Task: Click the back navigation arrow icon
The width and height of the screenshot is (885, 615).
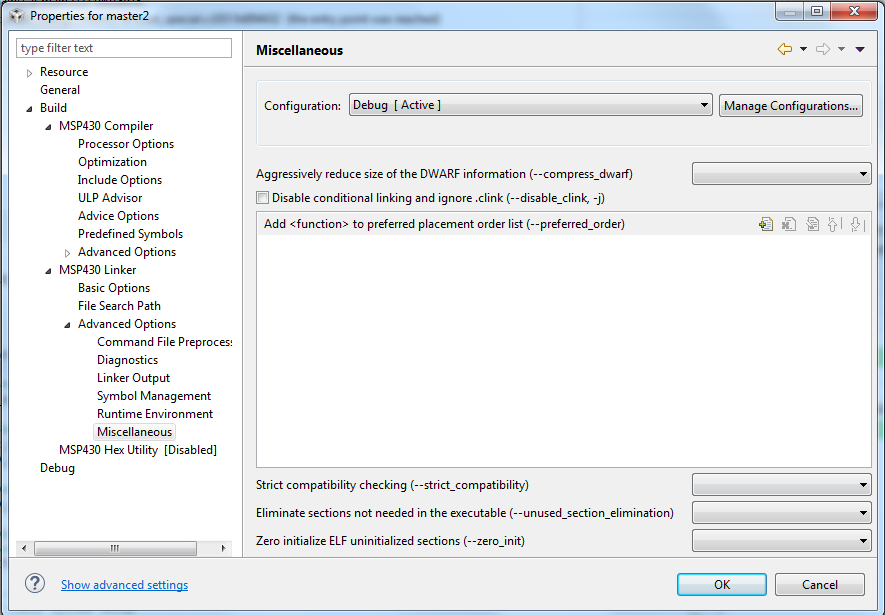Action: (x=785, y=49)
